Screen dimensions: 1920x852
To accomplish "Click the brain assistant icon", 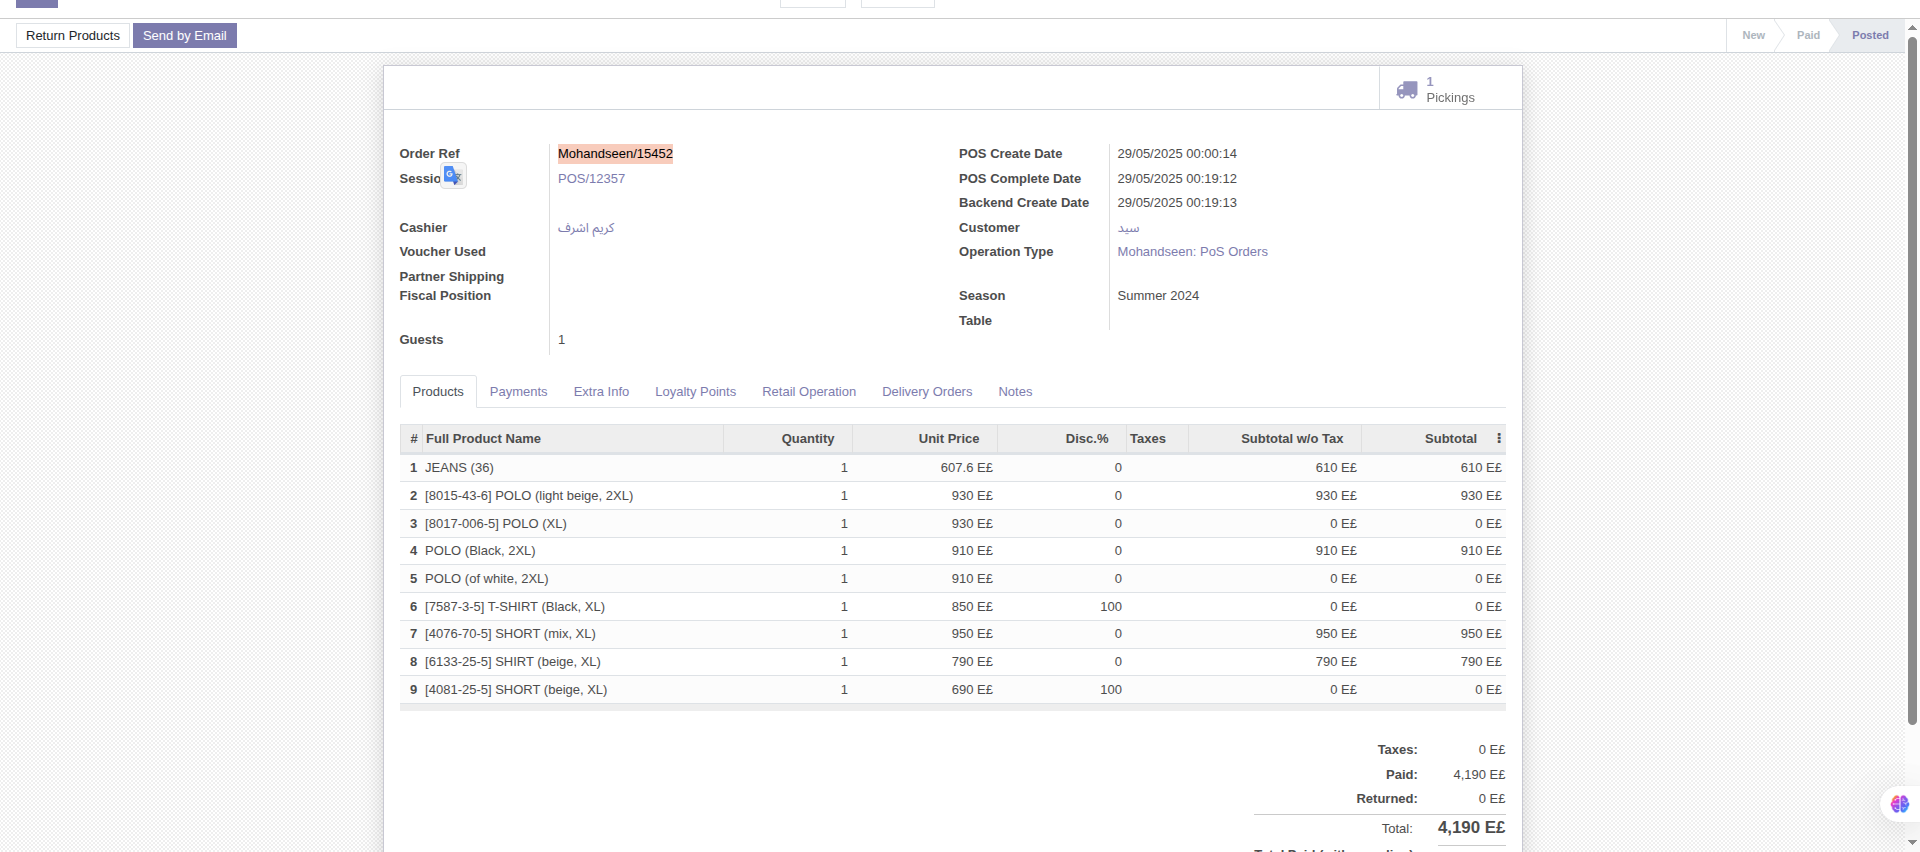I will (x=1900, y=804).
